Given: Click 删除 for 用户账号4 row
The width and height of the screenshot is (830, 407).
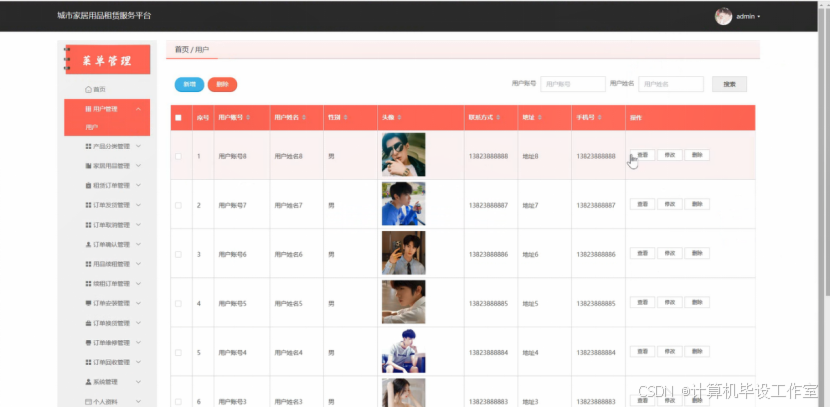Looking at the screenshot, I should tap(697, 351).
